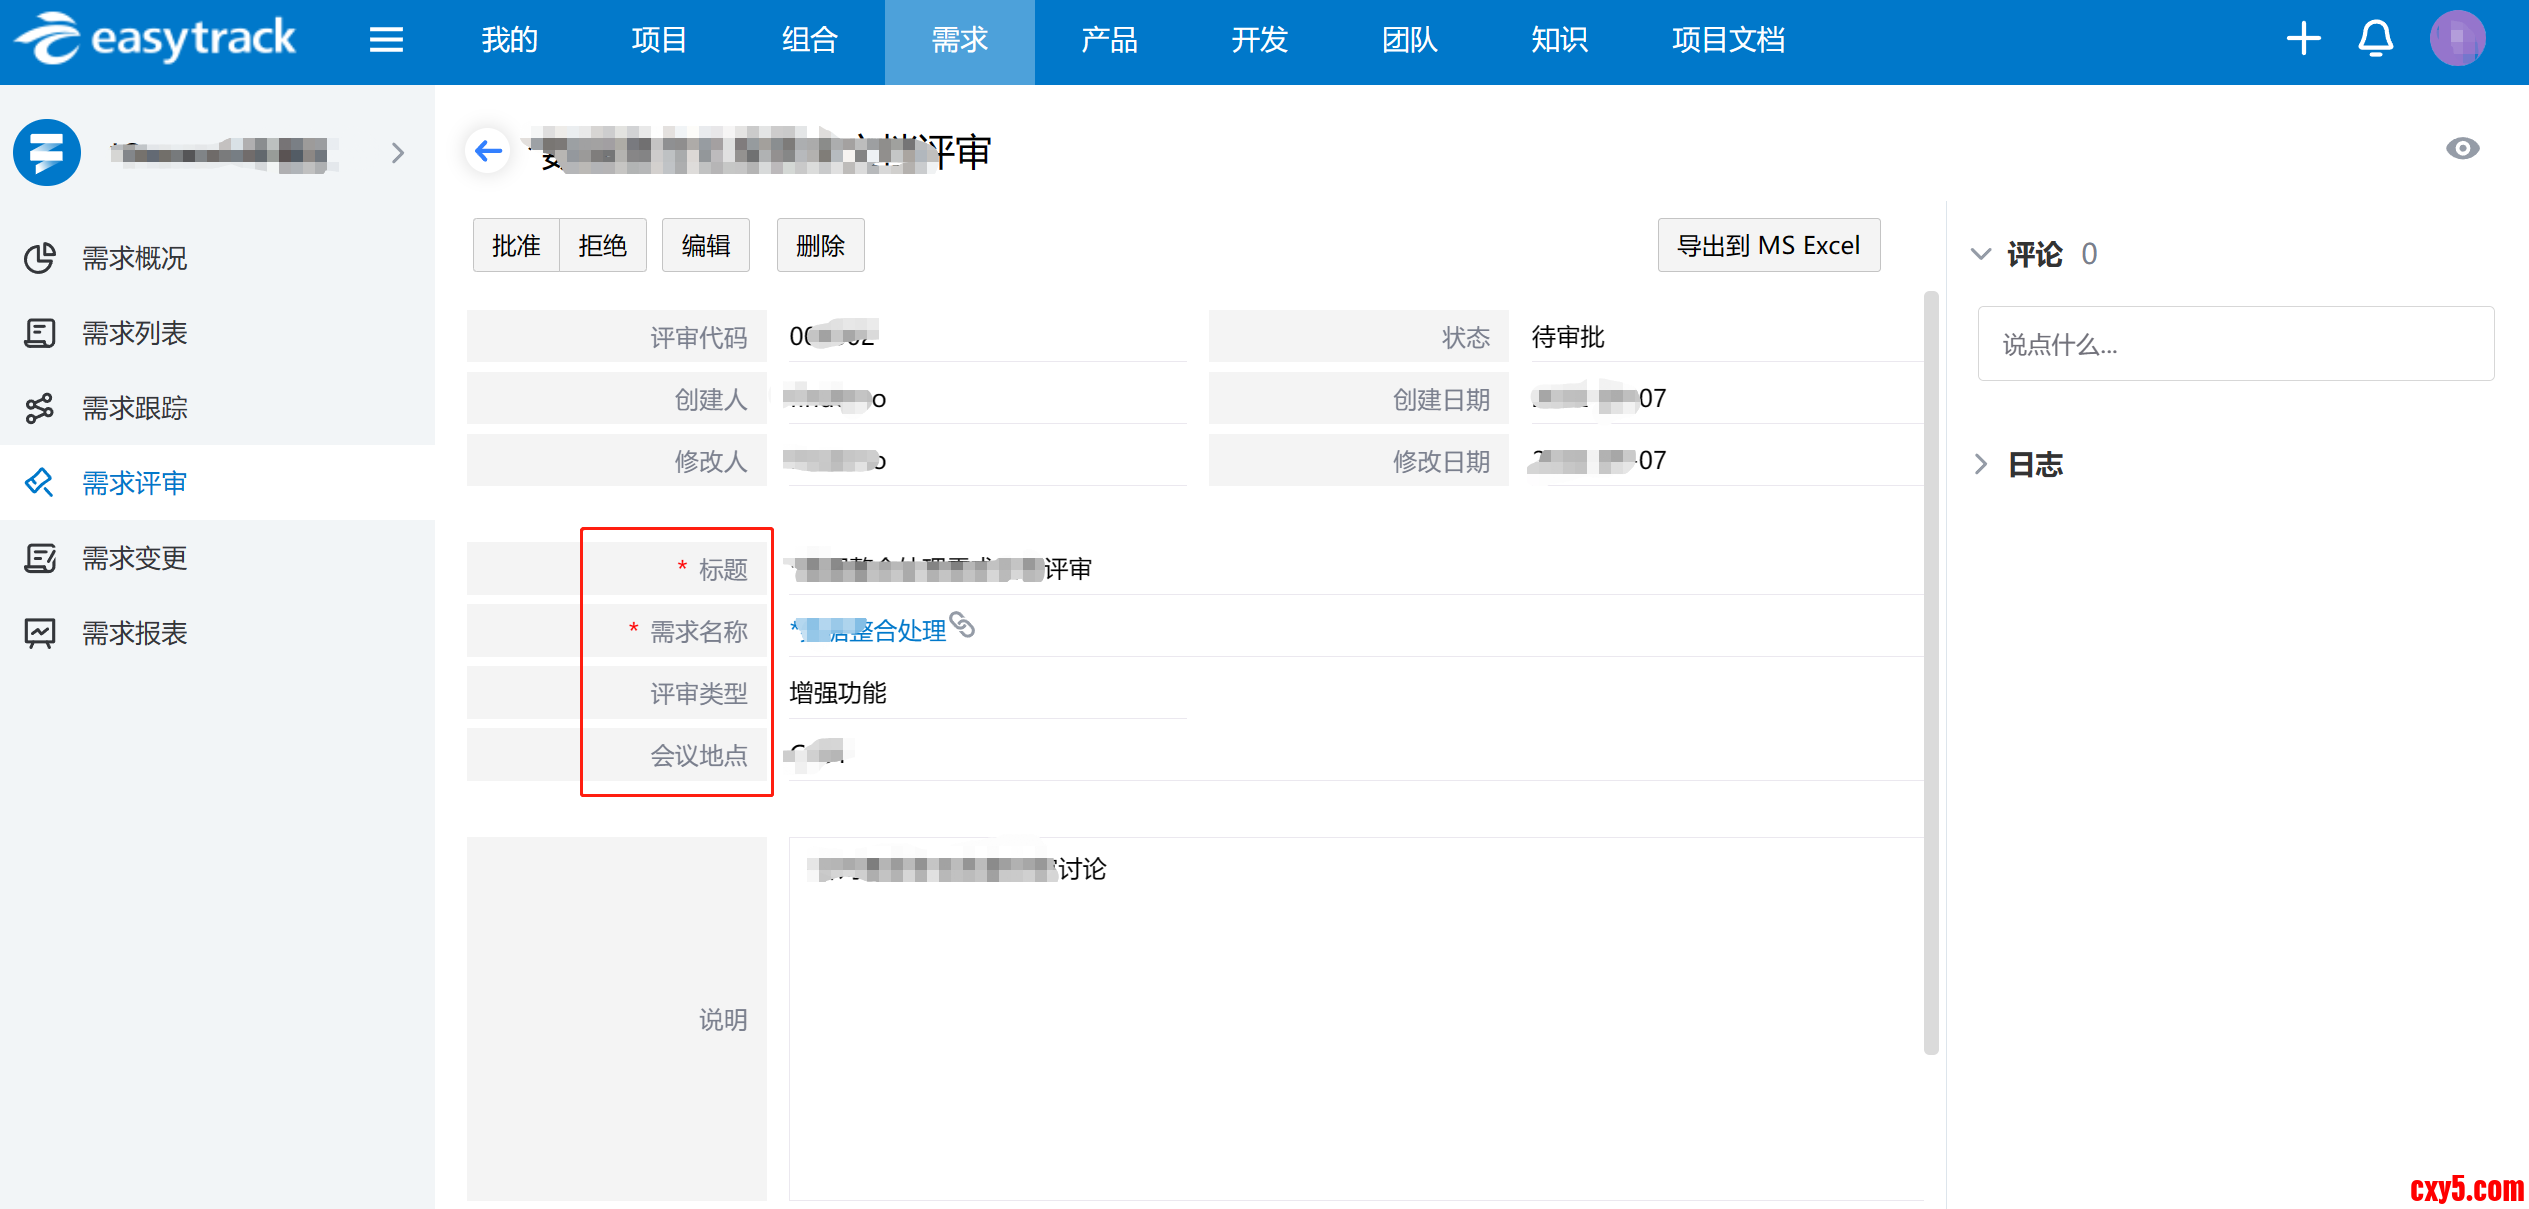Click link icon beside requirement name
Viewport: 2529px width, 1209px height.
click(962, 625)
